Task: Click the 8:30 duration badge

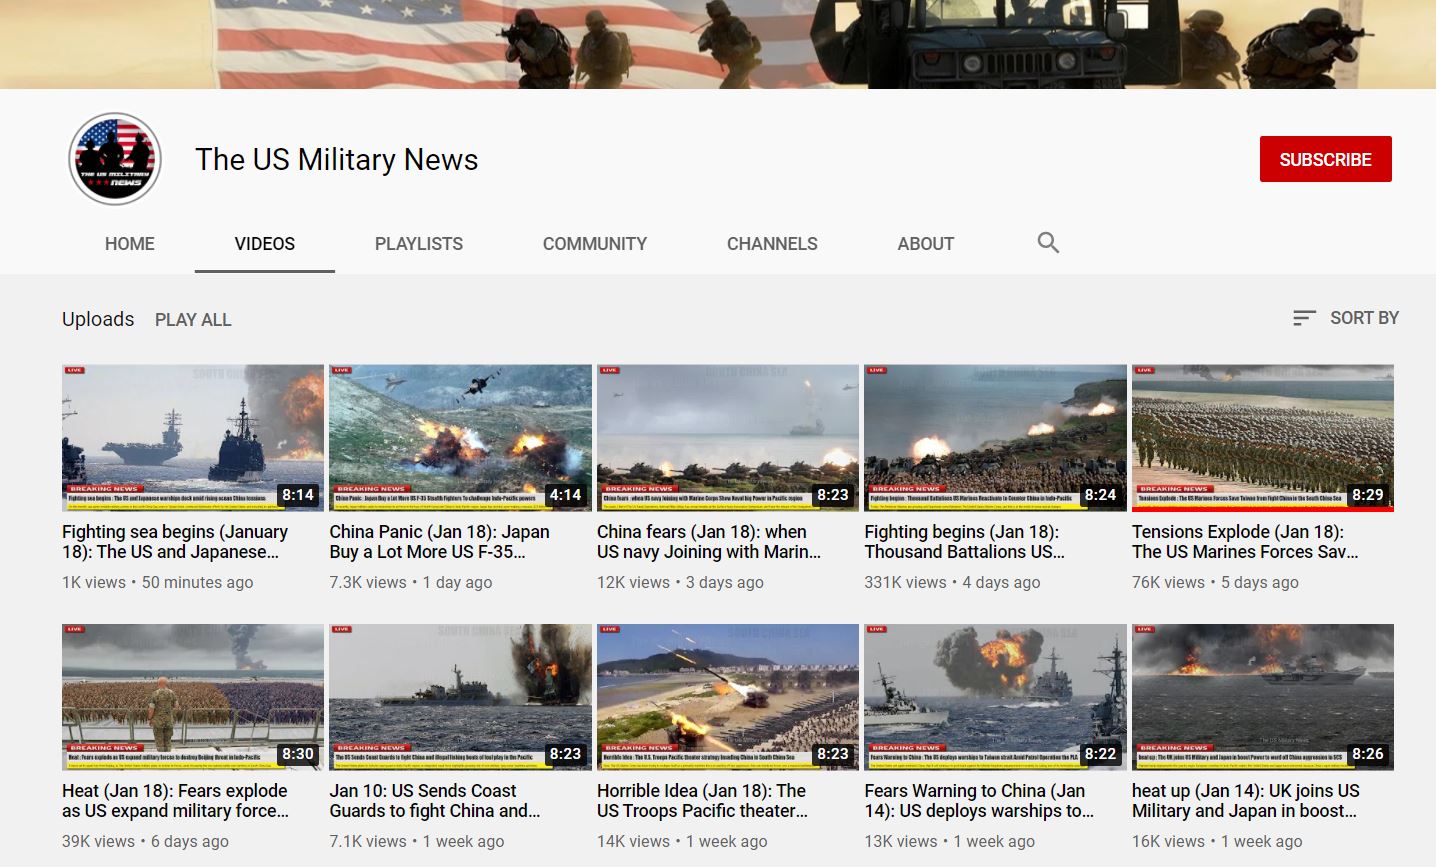Action: pyautogui.click(x=298, y=753)
